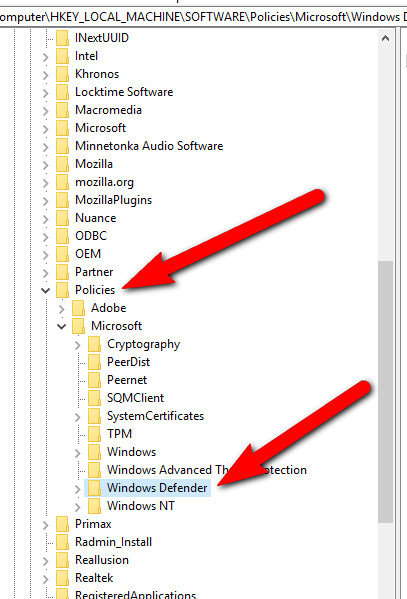Click the scroll up arrow in tree pane
Viewport: 407px width, 599px height.
pos(386,38)
